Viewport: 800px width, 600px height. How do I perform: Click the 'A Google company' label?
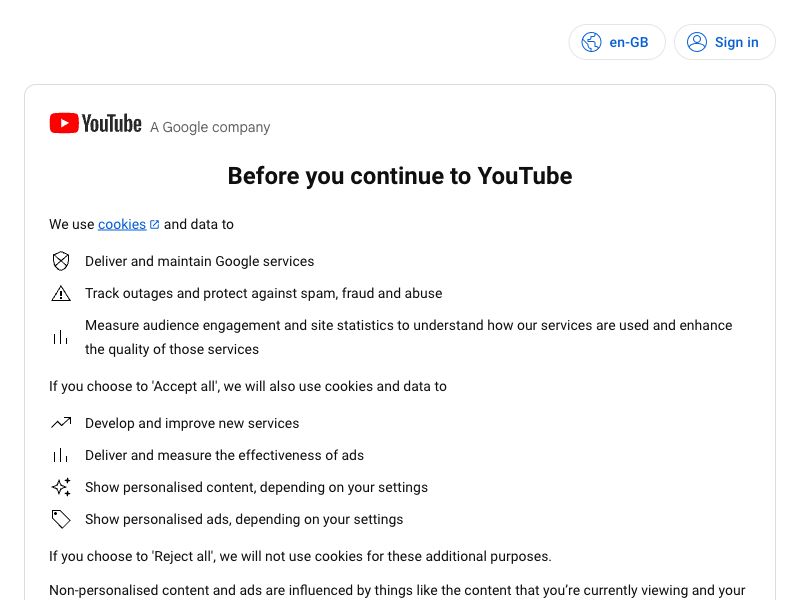coord(210,127)
